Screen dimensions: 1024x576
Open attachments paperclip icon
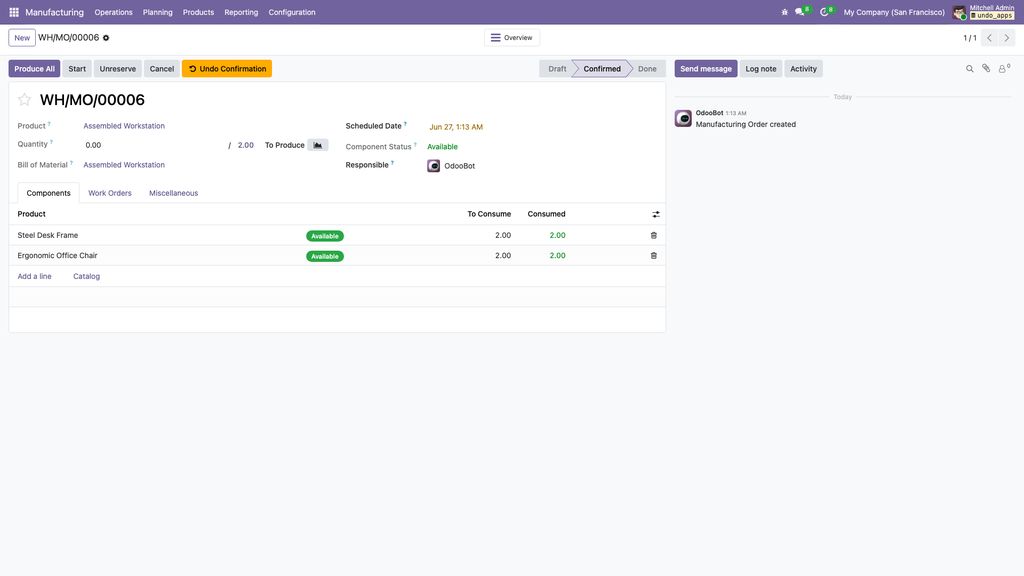tap(986, 69)
